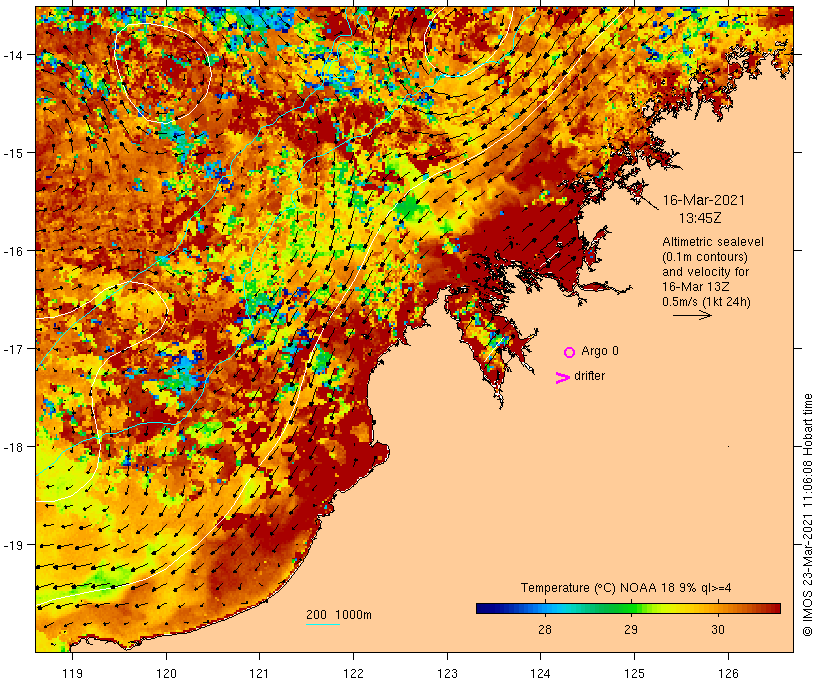This screenshot has width=820, height=680.
Task: Click the magenta drifter arrowhead legend symbol
Action: tap(563, 378)
